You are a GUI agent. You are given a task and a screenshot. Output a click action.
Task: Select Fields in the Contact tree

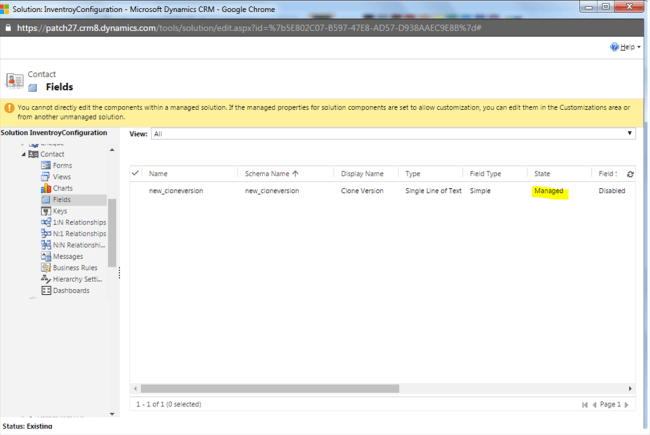(62, 199)
